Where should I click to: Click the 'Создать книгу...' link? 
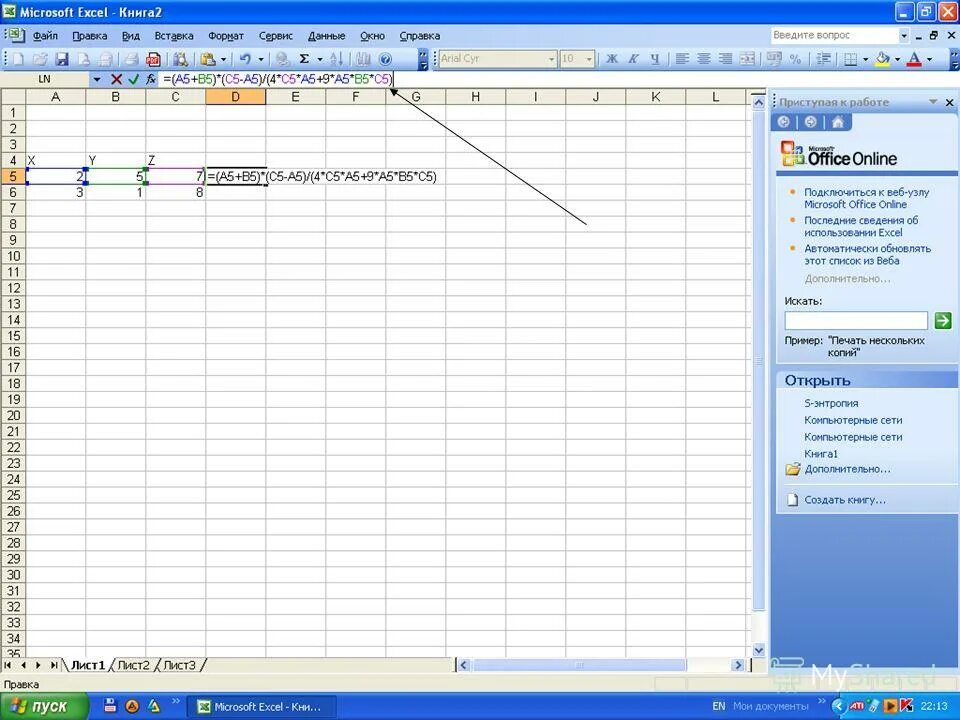844,500
